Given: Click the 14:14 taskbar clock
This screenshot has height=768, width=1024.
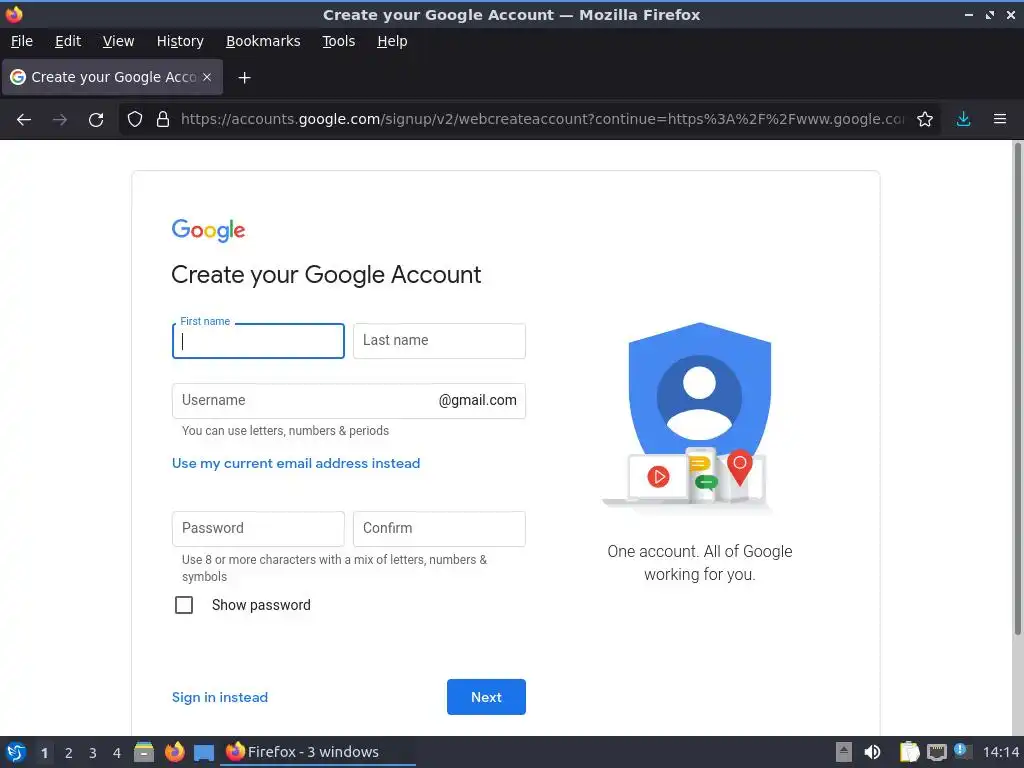Looking at the screenshot, I should click(1000, 752).
